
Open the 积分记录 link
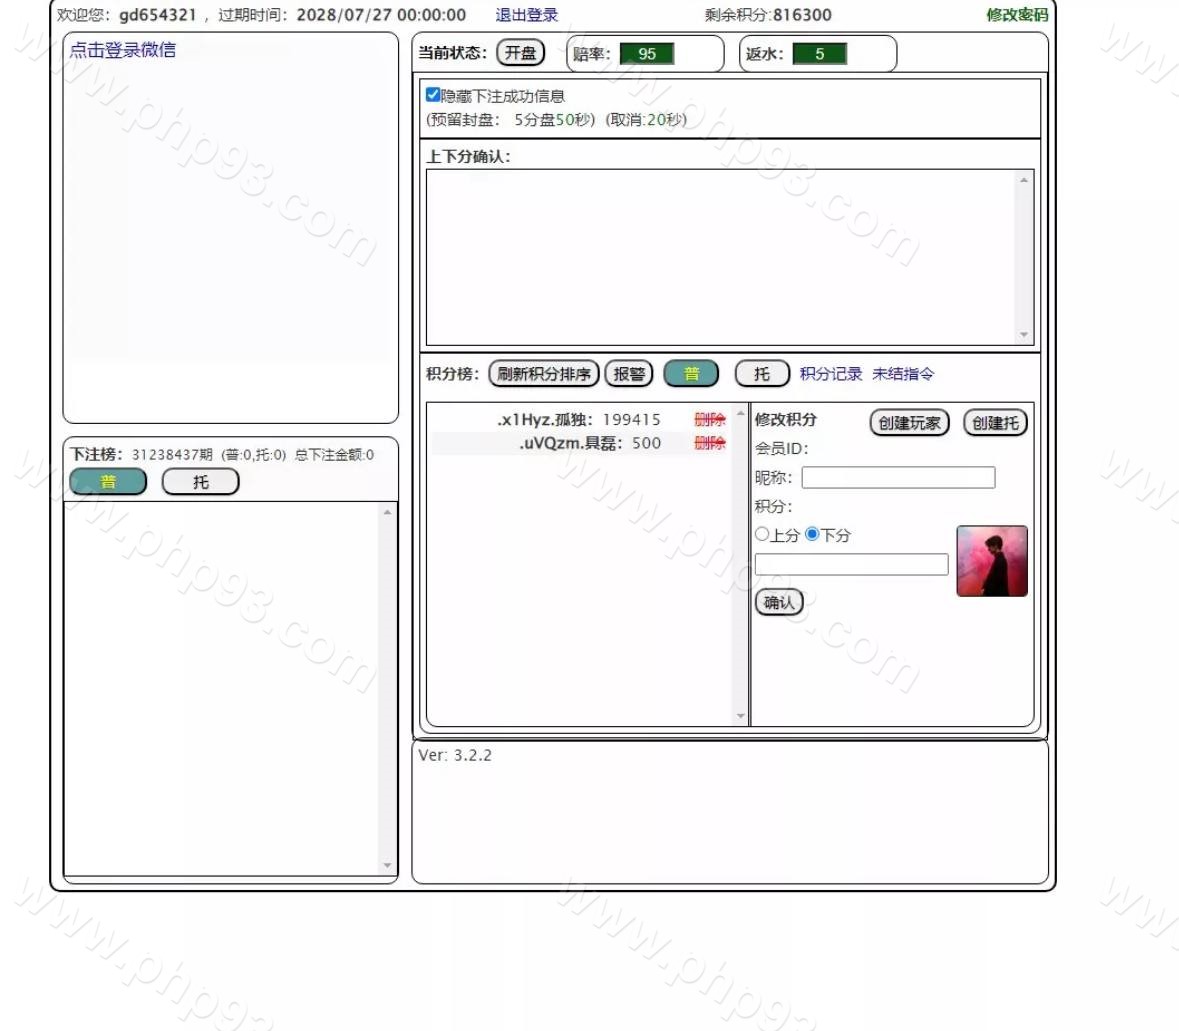point(830,374)
